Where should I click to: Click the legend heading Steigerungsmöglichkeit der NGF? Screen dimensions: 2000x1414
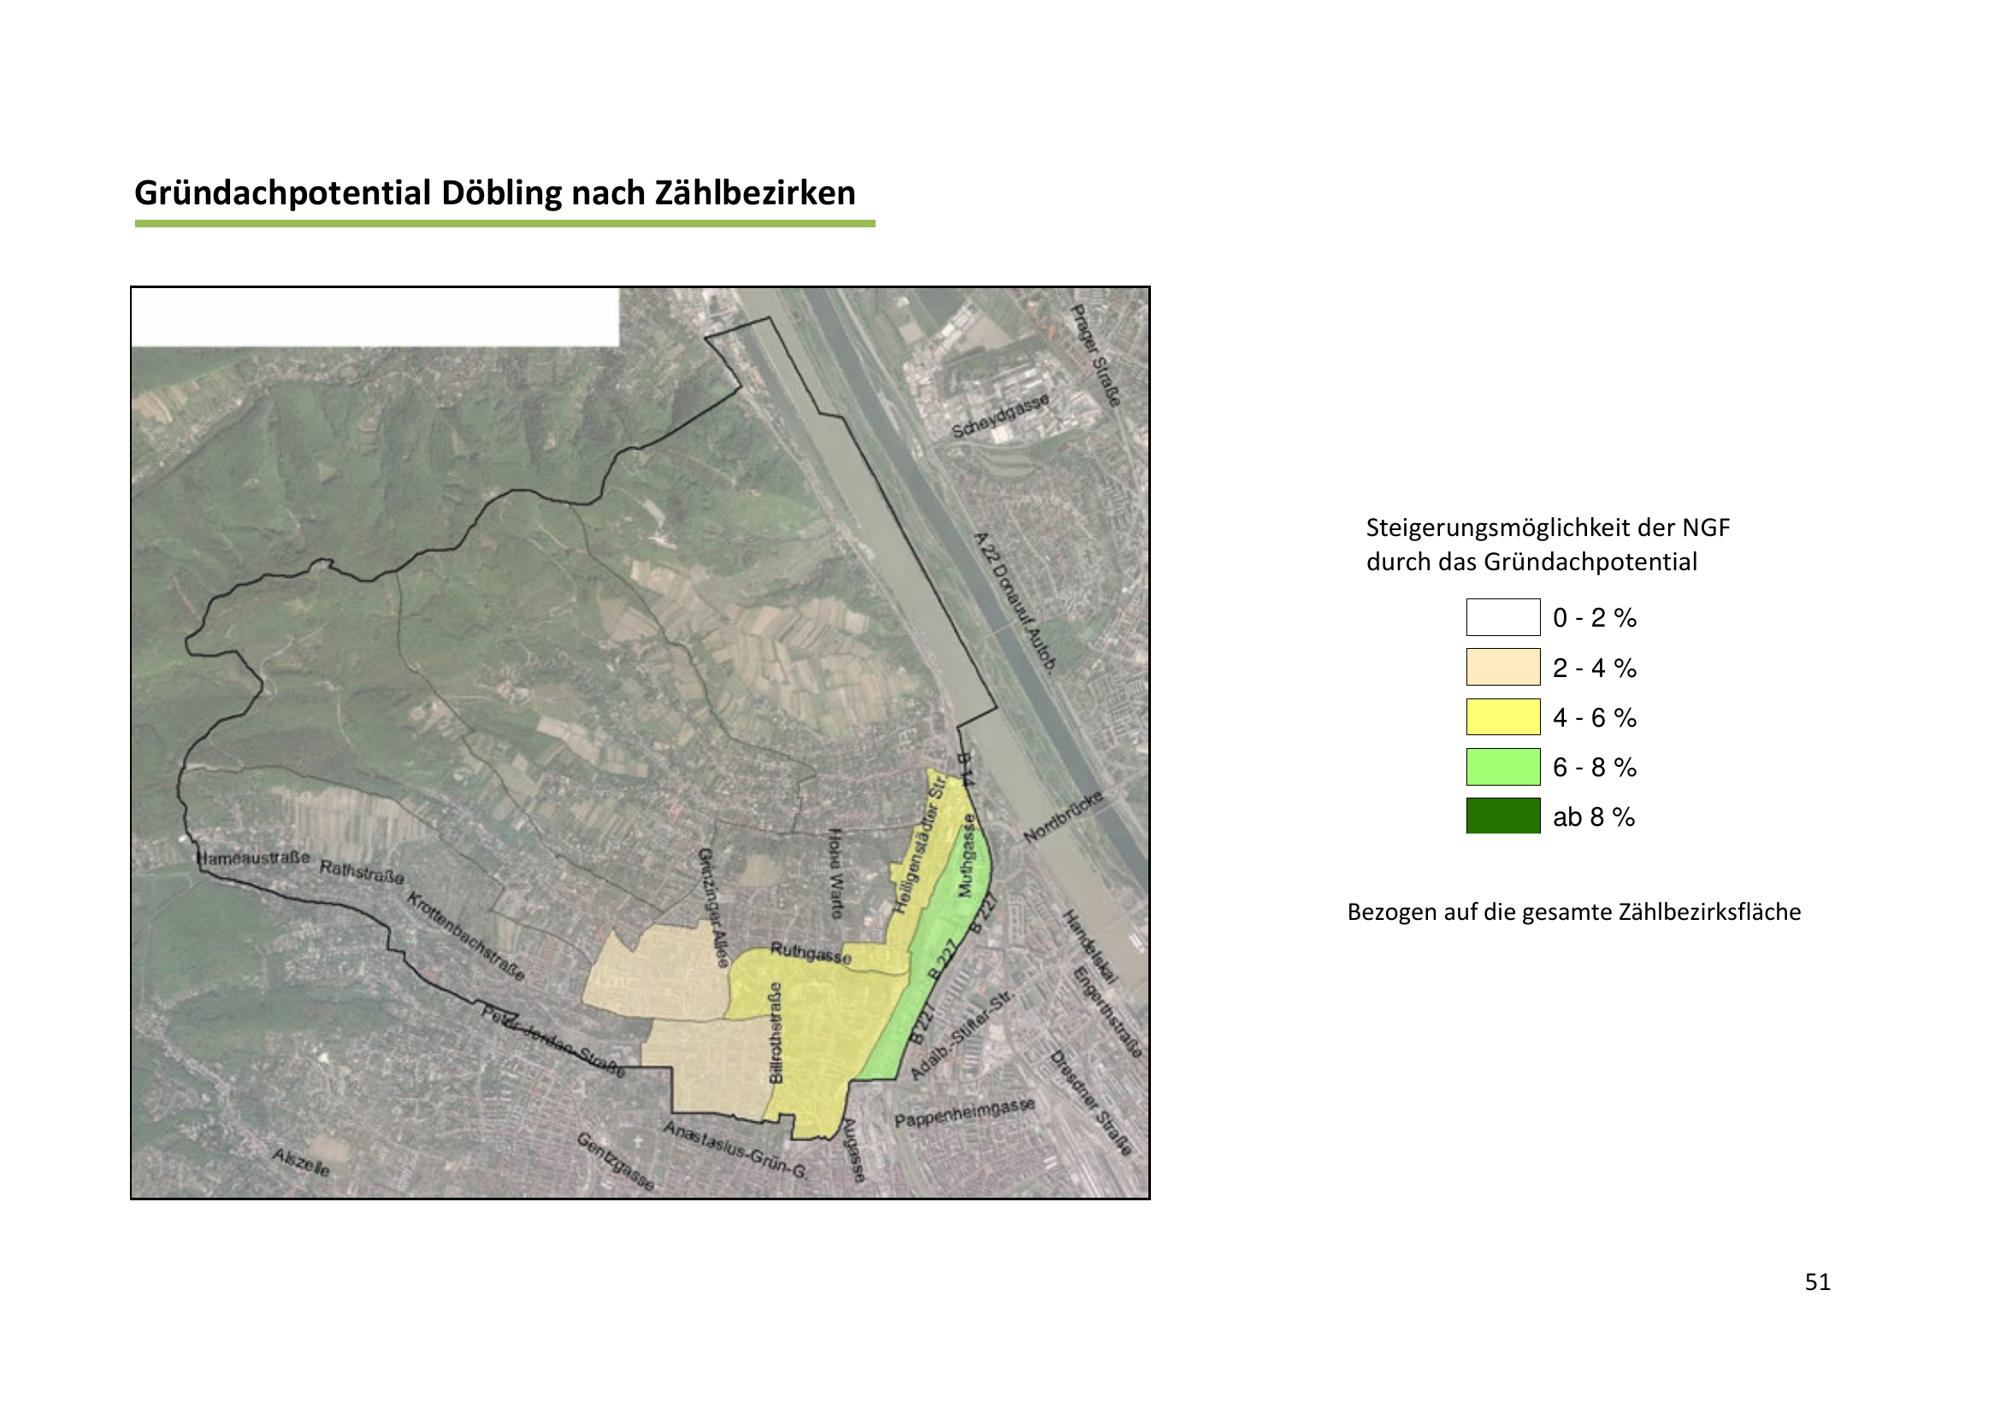[1548, 528]
